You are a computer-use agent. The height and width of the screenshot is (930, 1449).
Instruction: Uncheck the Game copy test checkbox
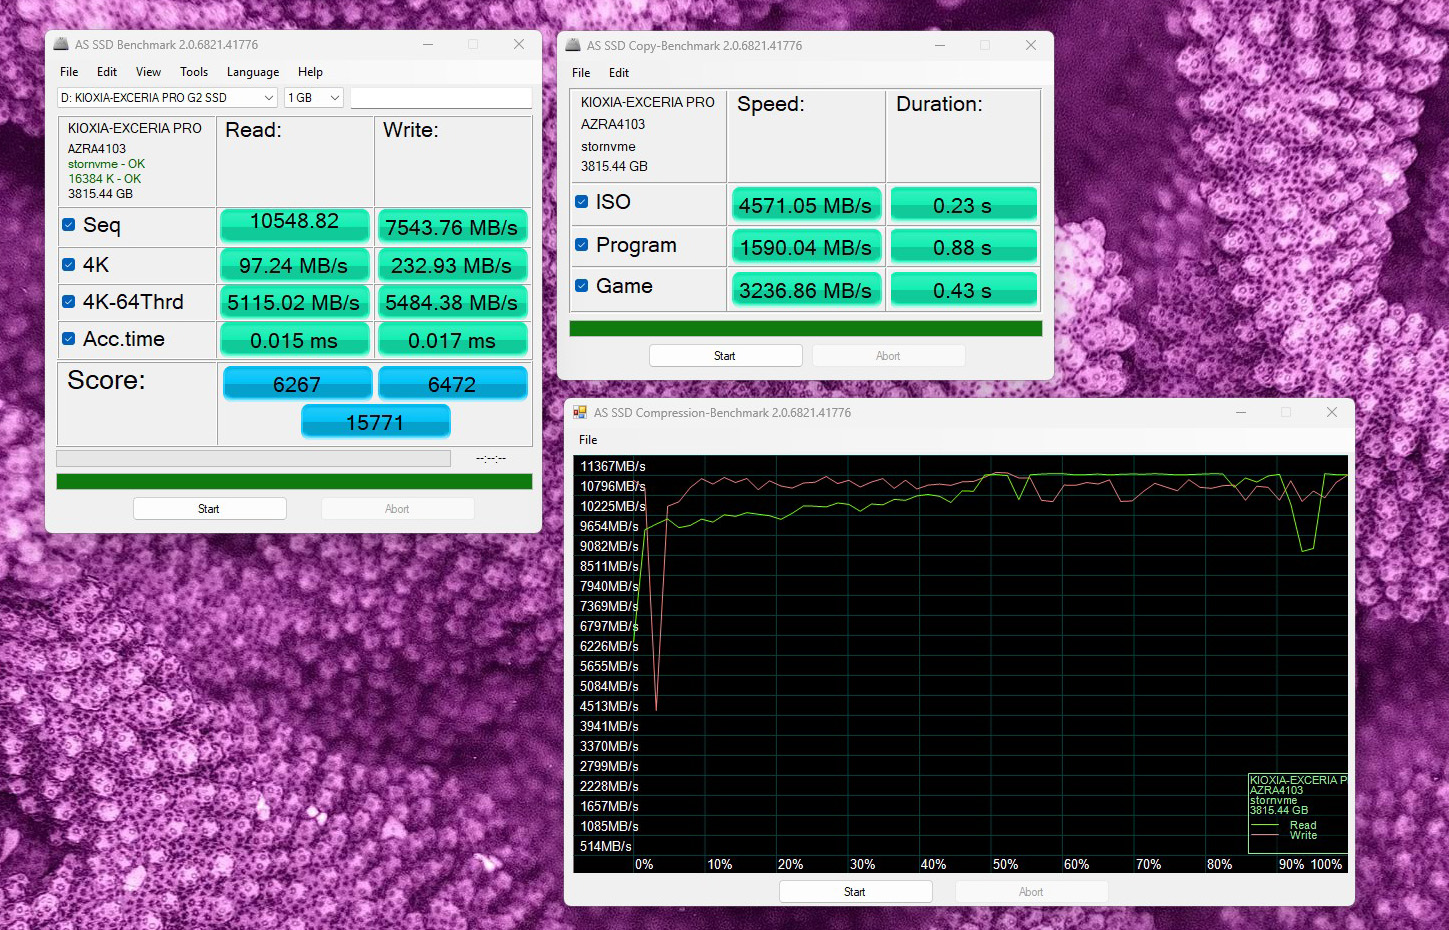[582, 286]
